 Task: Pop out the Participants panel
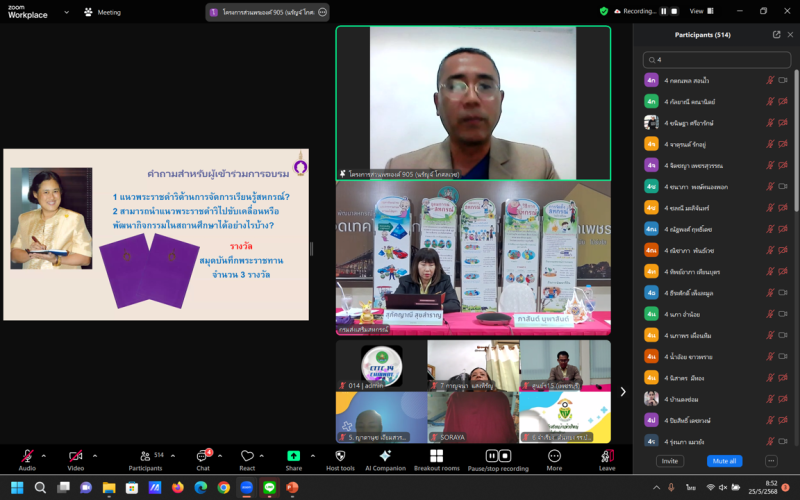tap(777, 35)
